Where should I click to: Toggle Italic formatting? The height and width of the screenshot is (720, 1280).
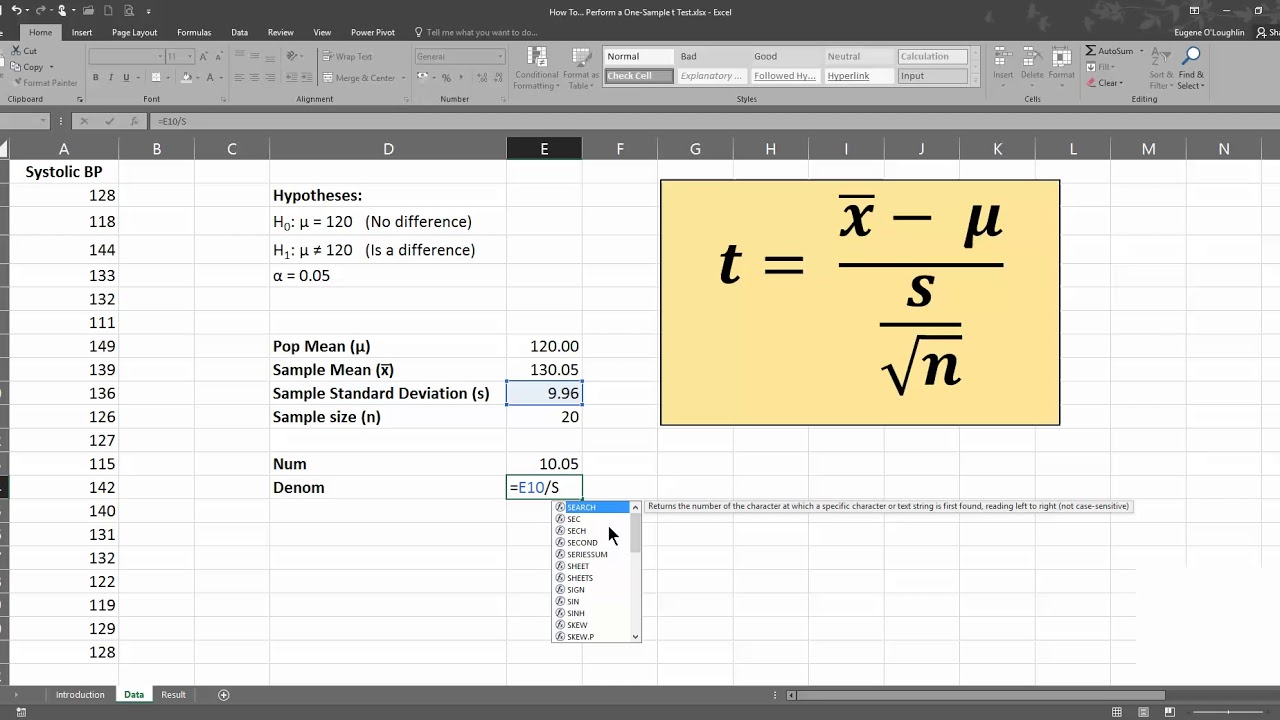click(111, 78)
